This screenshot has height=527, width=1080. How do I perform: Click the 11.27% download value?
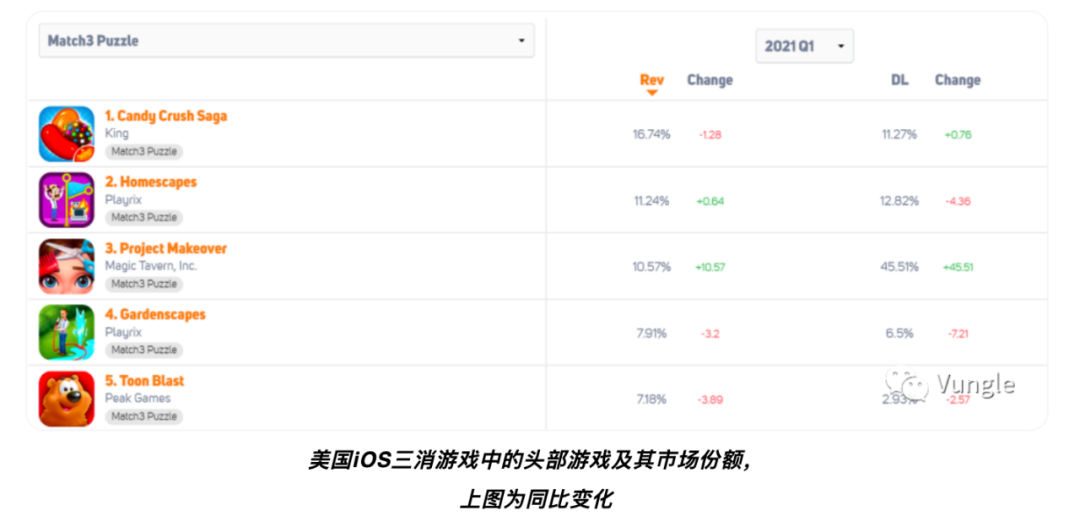point(900,134)
